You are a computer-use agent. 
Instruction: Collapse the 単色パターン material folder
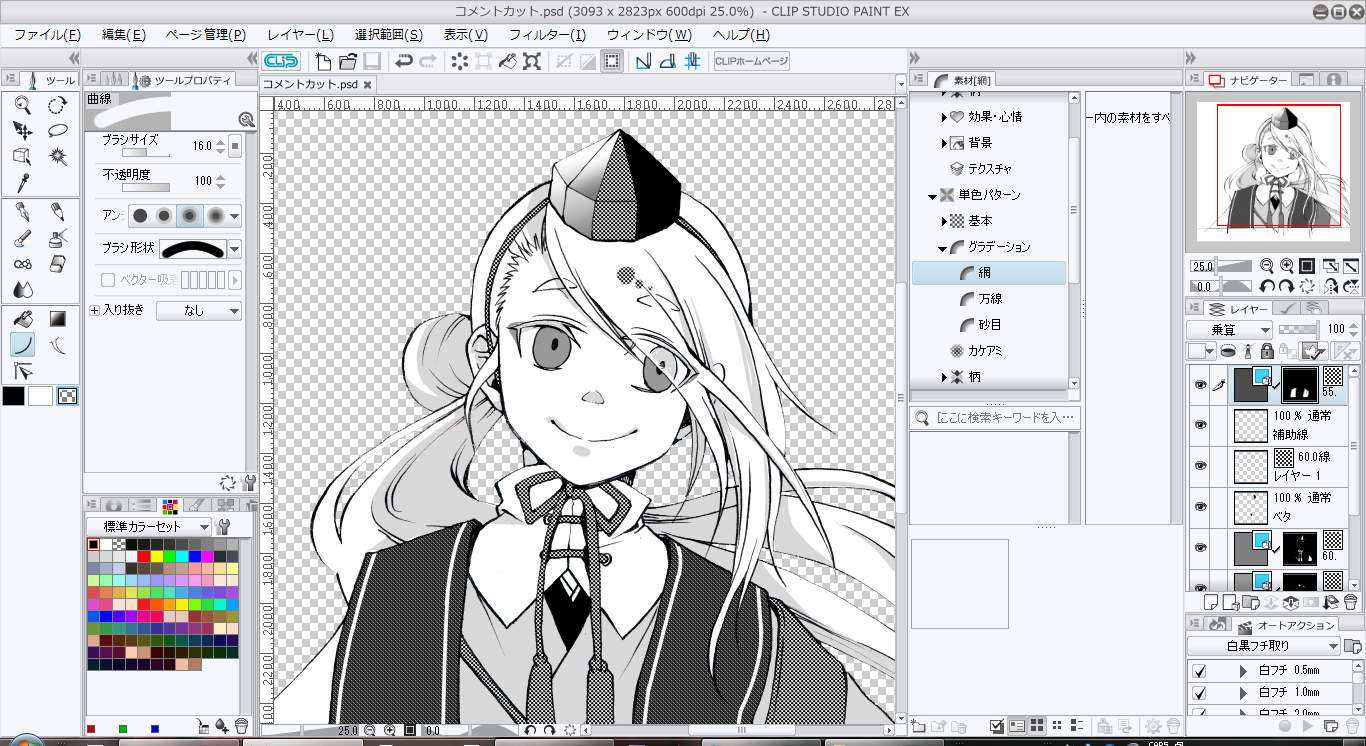pos(932,195)
